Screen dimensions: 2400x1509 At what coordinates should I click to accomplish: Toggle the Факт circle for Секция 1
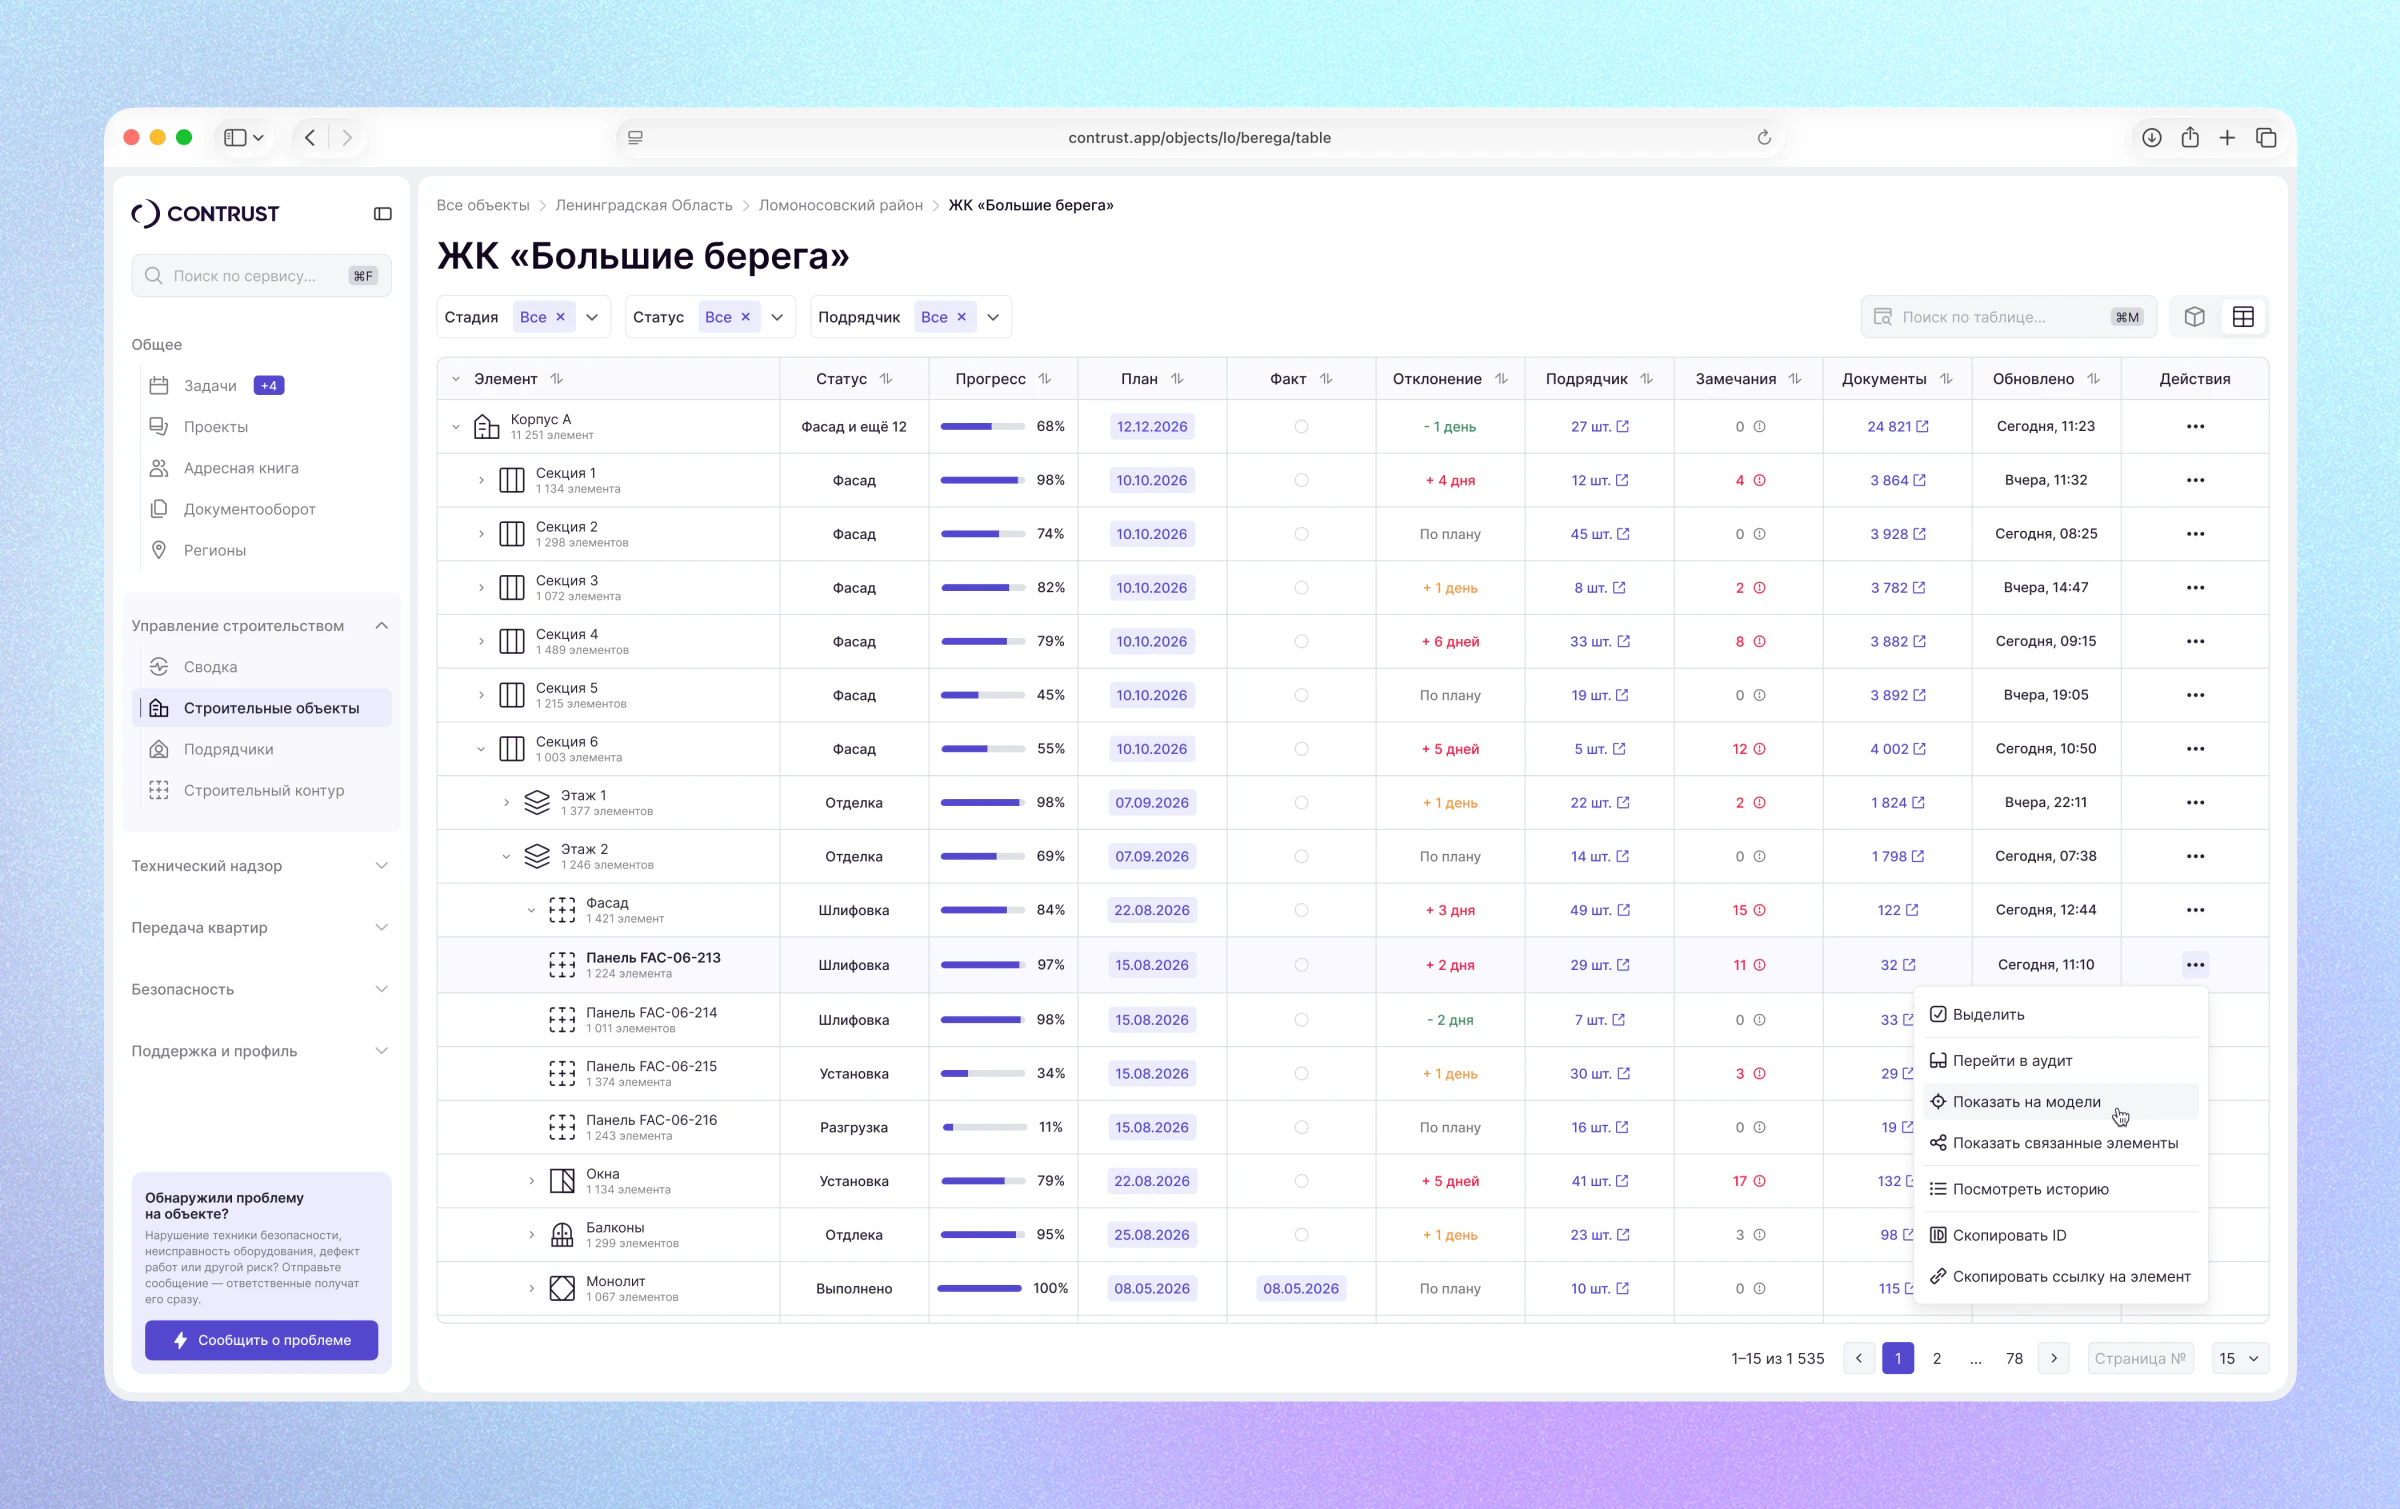click(x=1301, y=481)
